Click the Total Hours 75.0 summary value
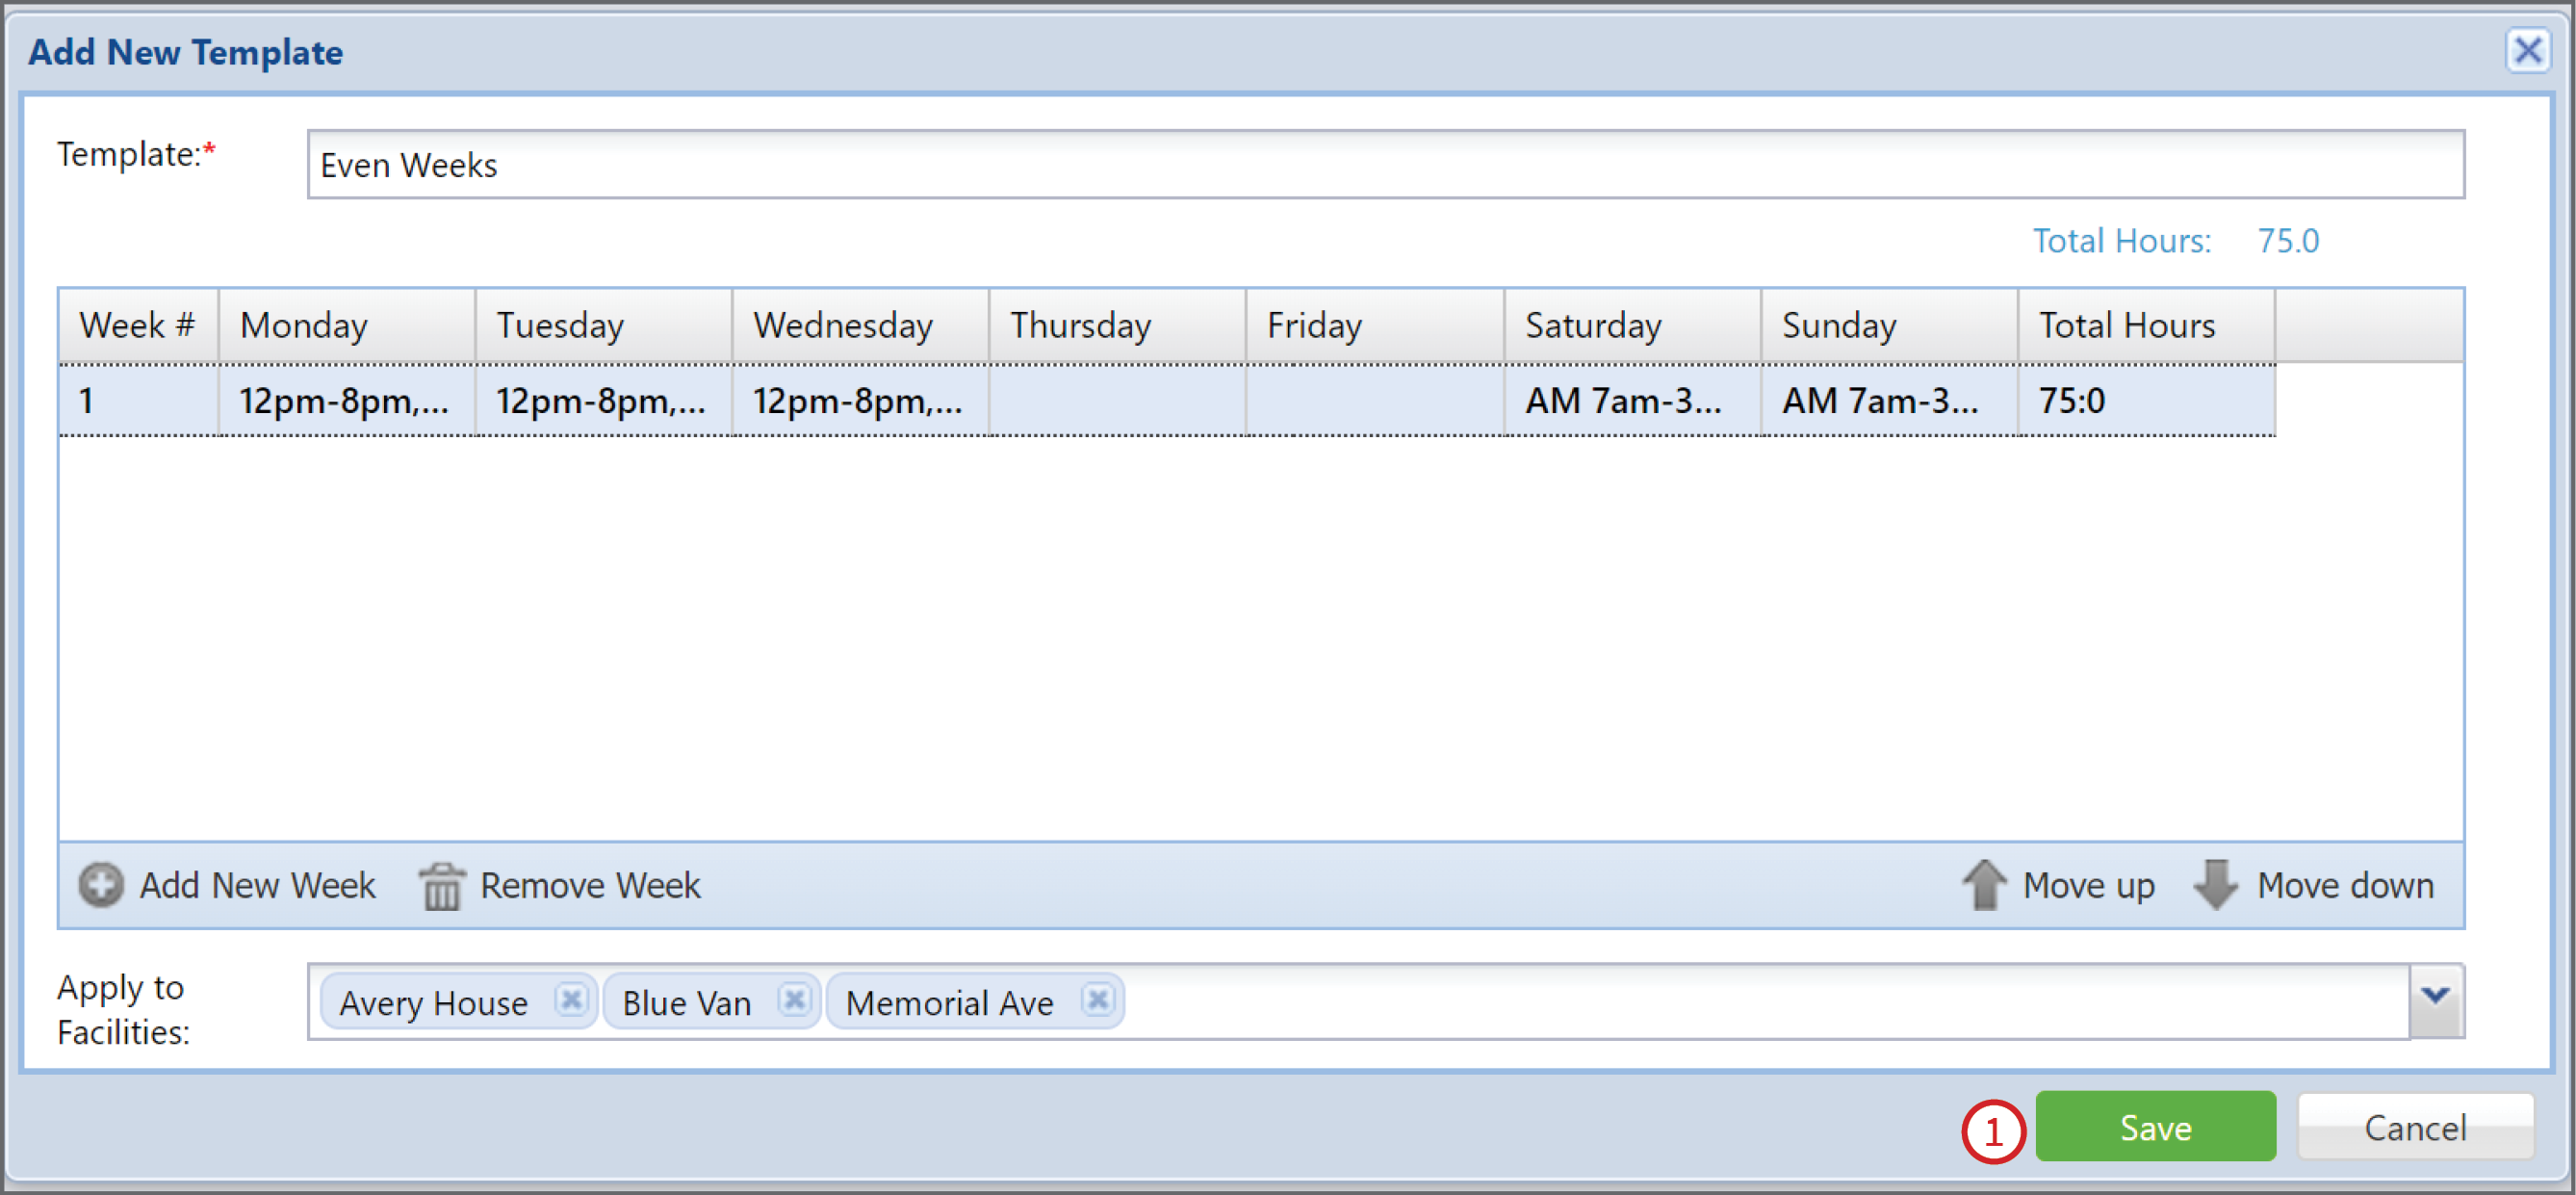2576x1195 pixels. click(2287, 241)
